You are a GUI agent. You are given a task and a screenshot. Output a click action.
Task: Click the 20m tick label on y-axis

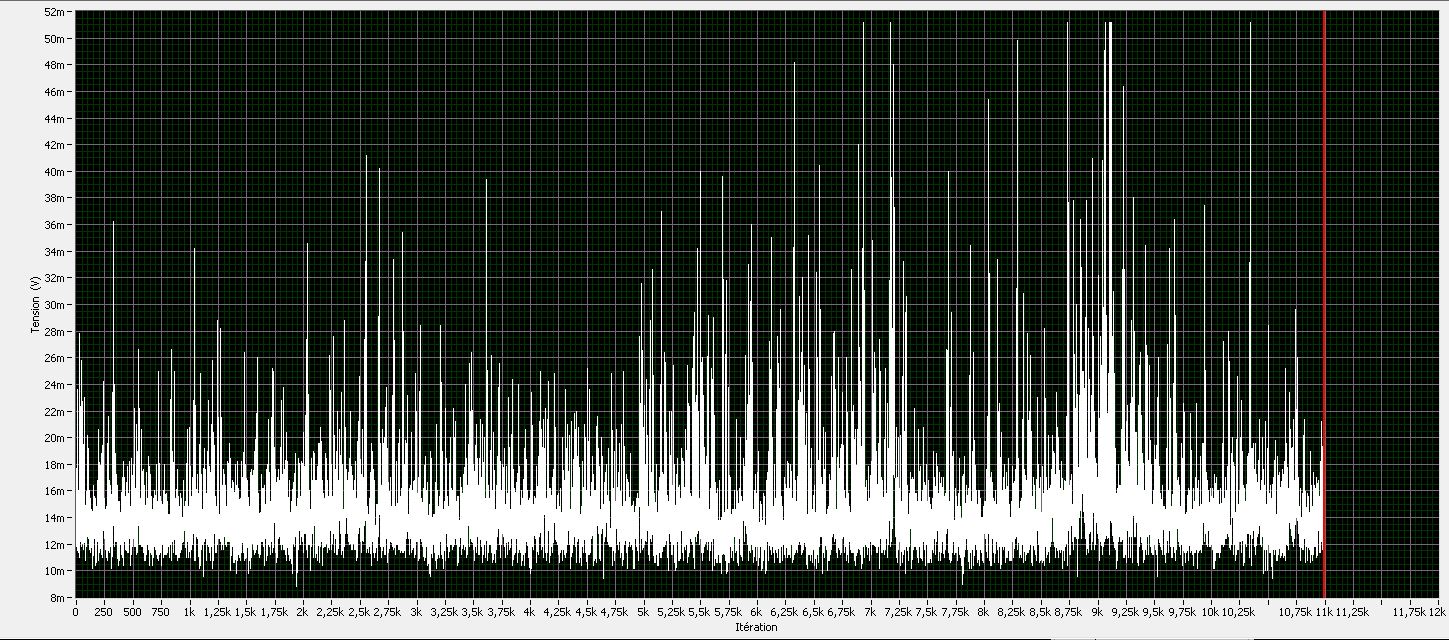[56, 438]
